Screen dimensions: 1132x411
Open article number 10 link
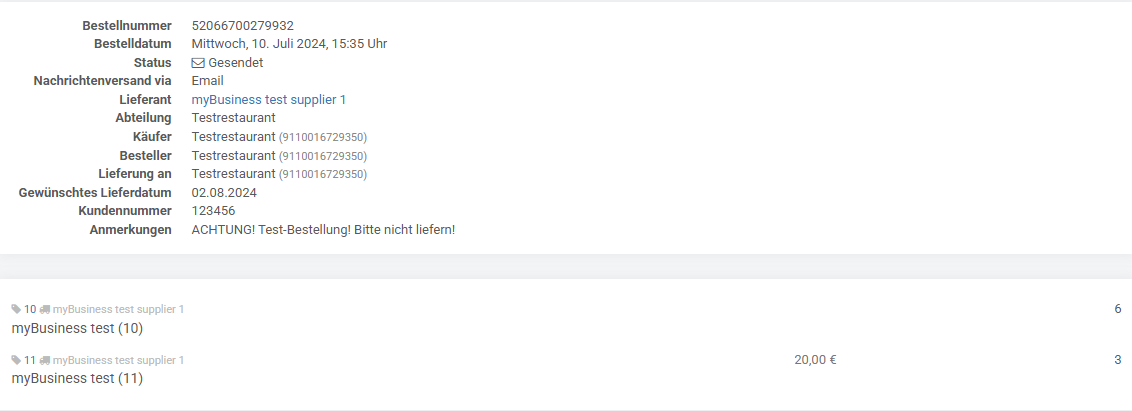(x=30, y=309)
